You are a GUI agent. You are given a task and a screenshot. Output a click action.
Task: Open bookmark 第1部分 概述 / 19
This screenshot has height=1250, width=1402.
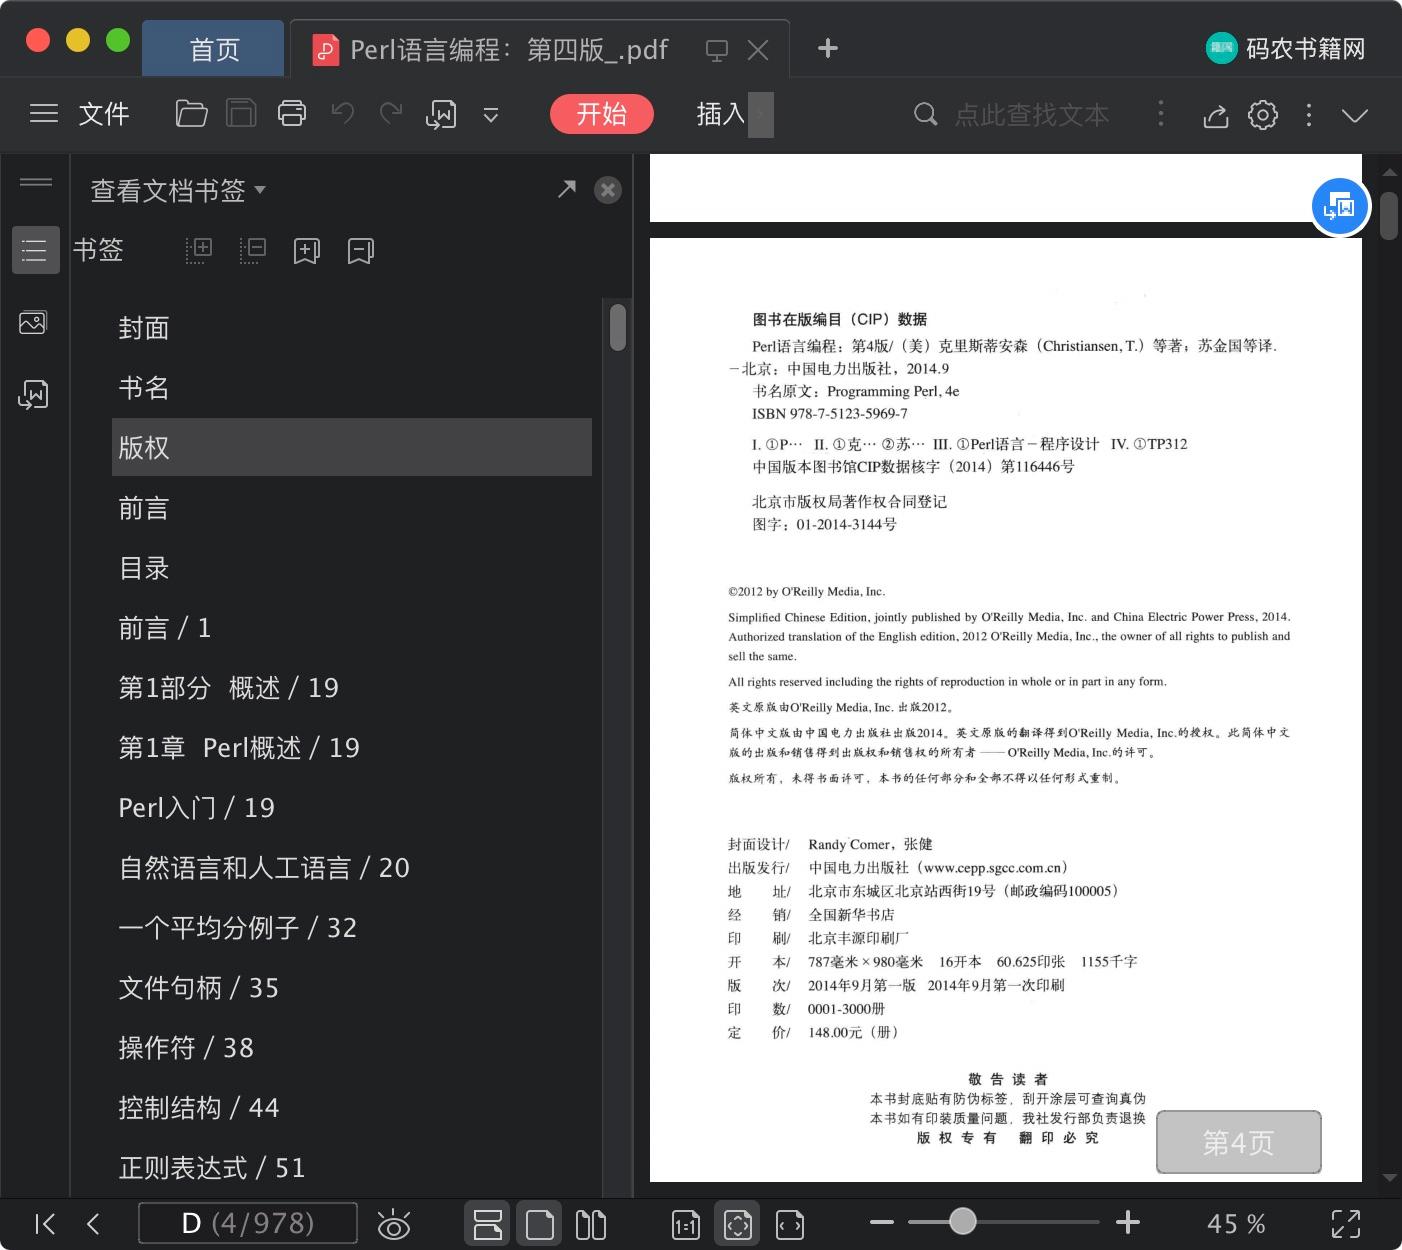tap(351, 688)
